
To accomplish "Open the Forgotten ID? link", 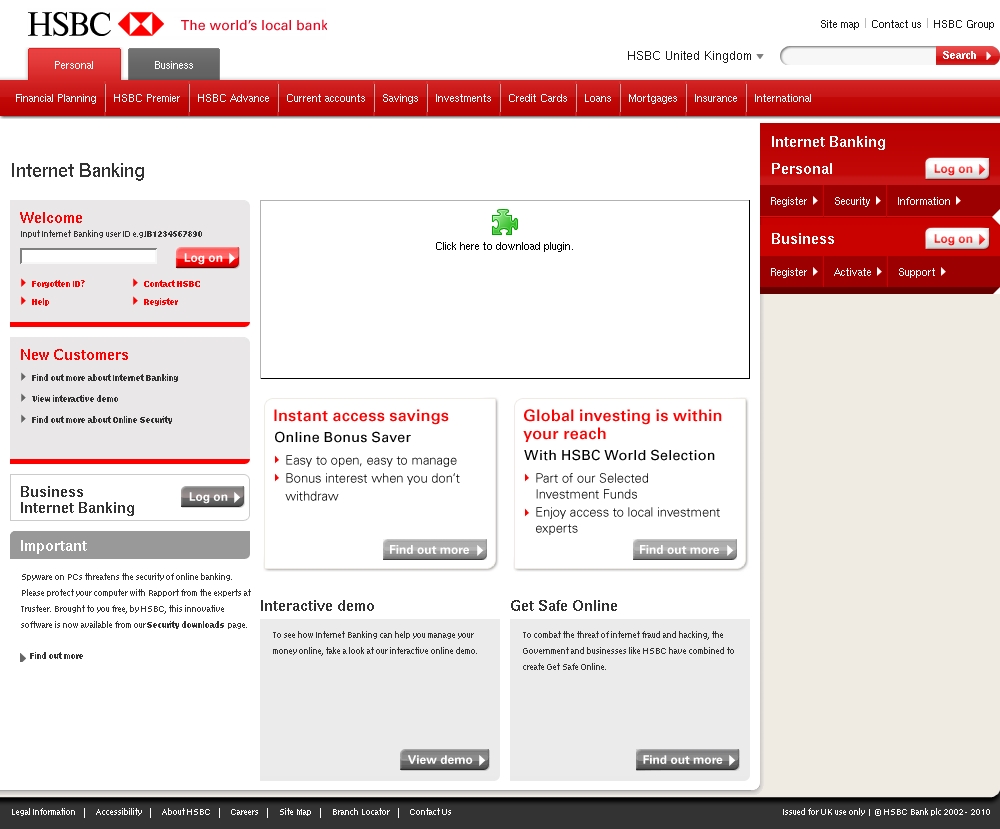I will pos(58,284).
